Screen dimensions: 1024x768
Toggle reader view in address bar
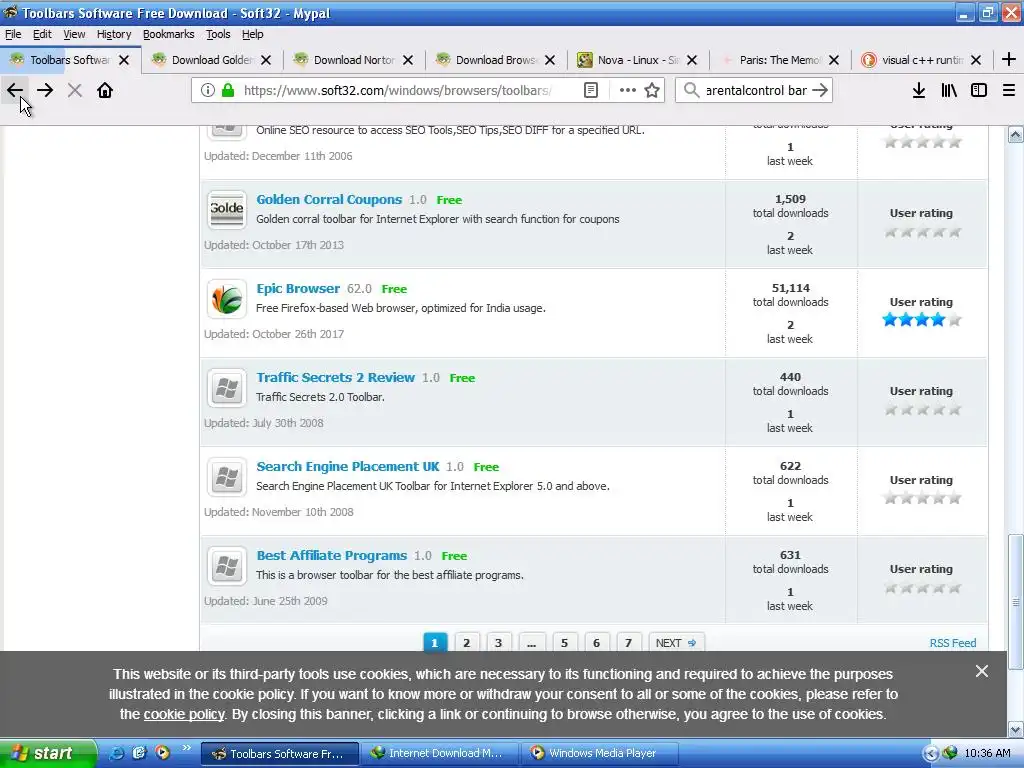591,90
